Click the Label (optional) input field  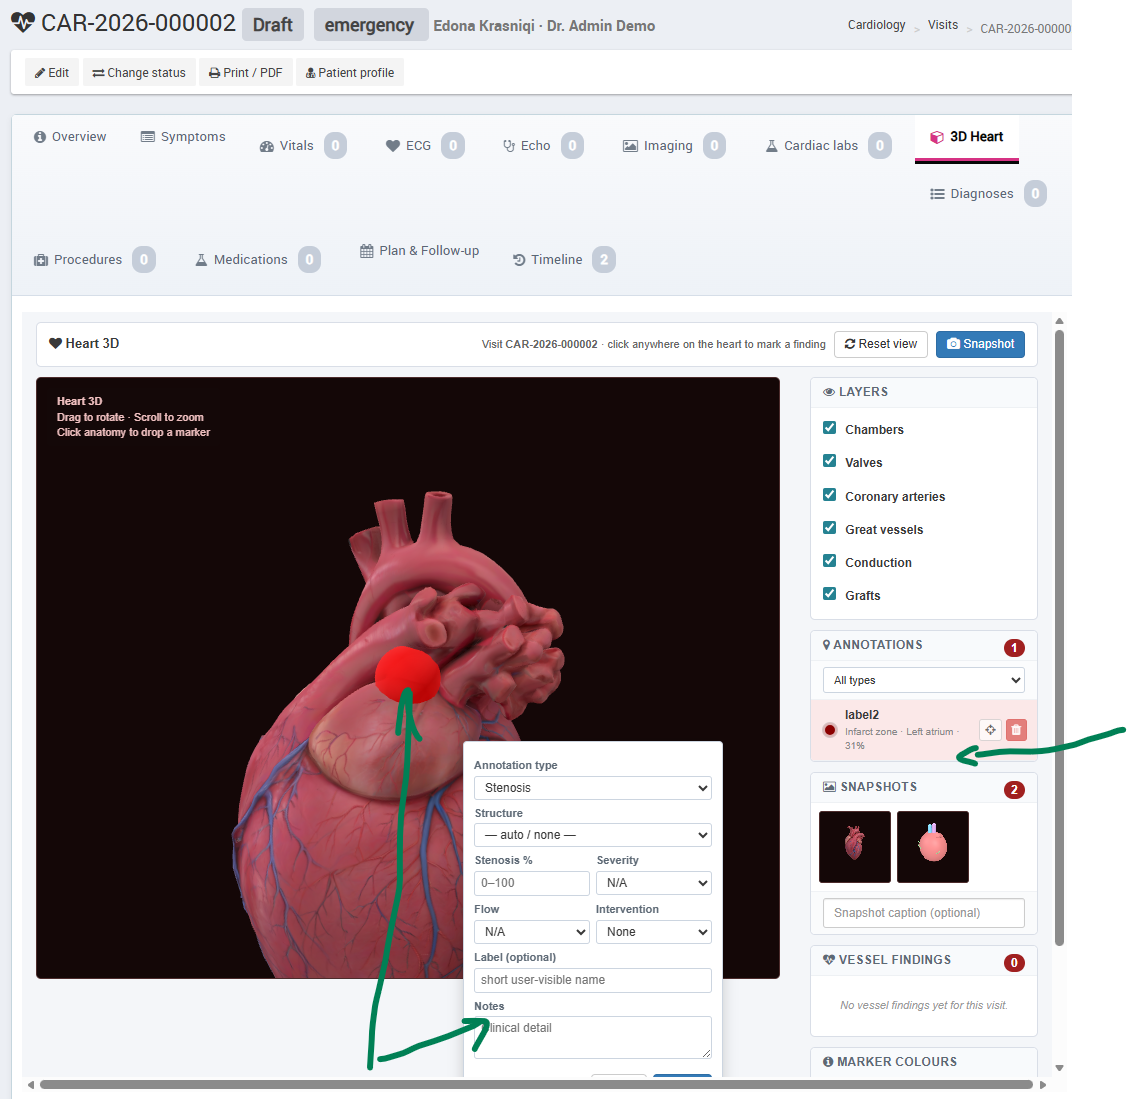(x=592, y=980)
